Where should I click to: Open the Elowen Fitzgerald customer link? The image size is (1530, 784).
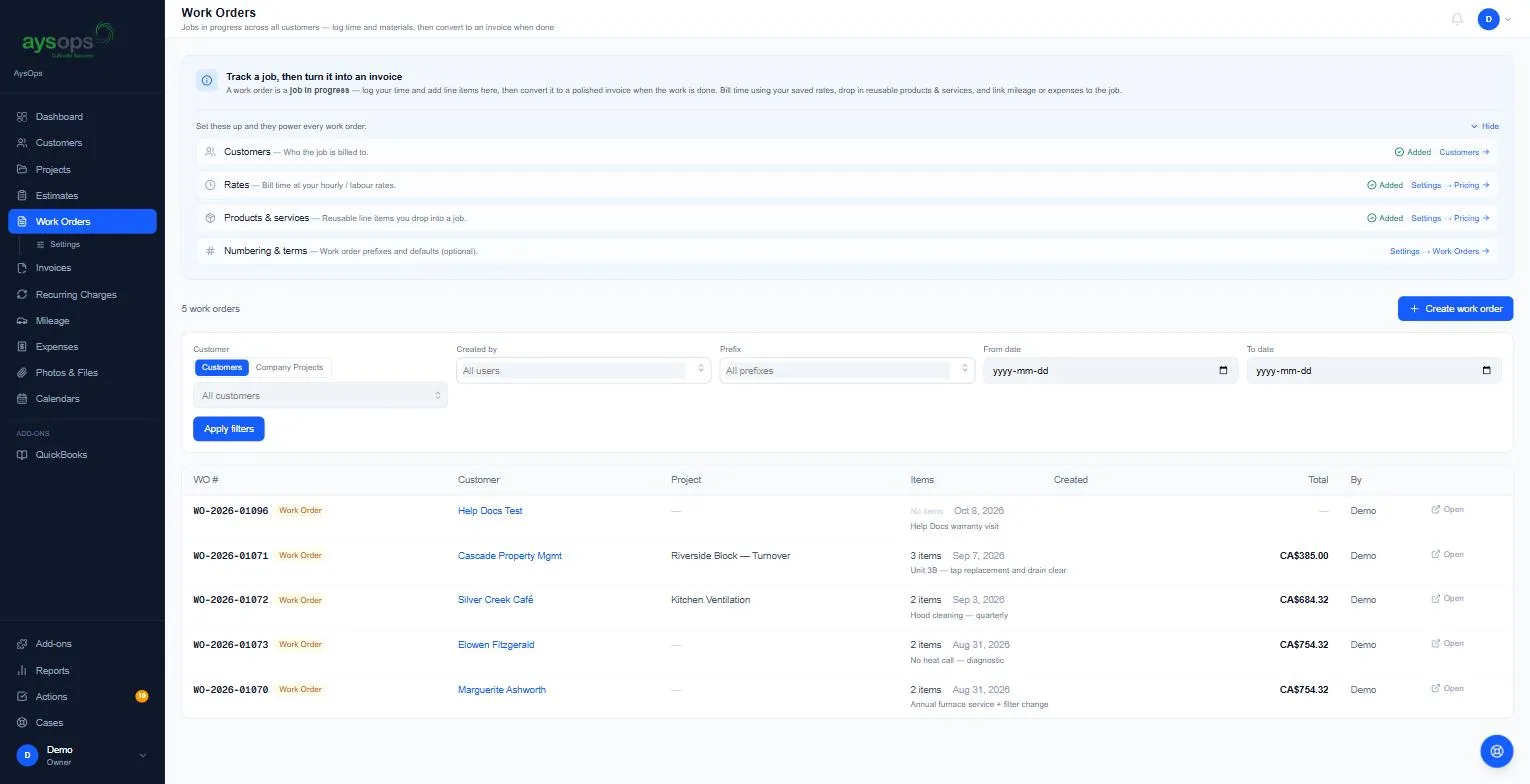pos(496,645)
